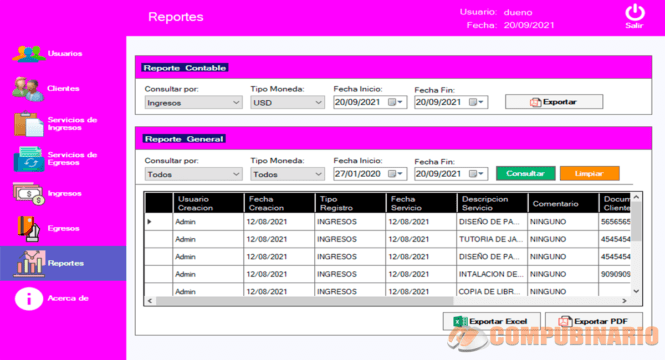Viewport: 665px width, 360px height.
Task: Click the Reporte Contable section title
Action: (185, 68)
